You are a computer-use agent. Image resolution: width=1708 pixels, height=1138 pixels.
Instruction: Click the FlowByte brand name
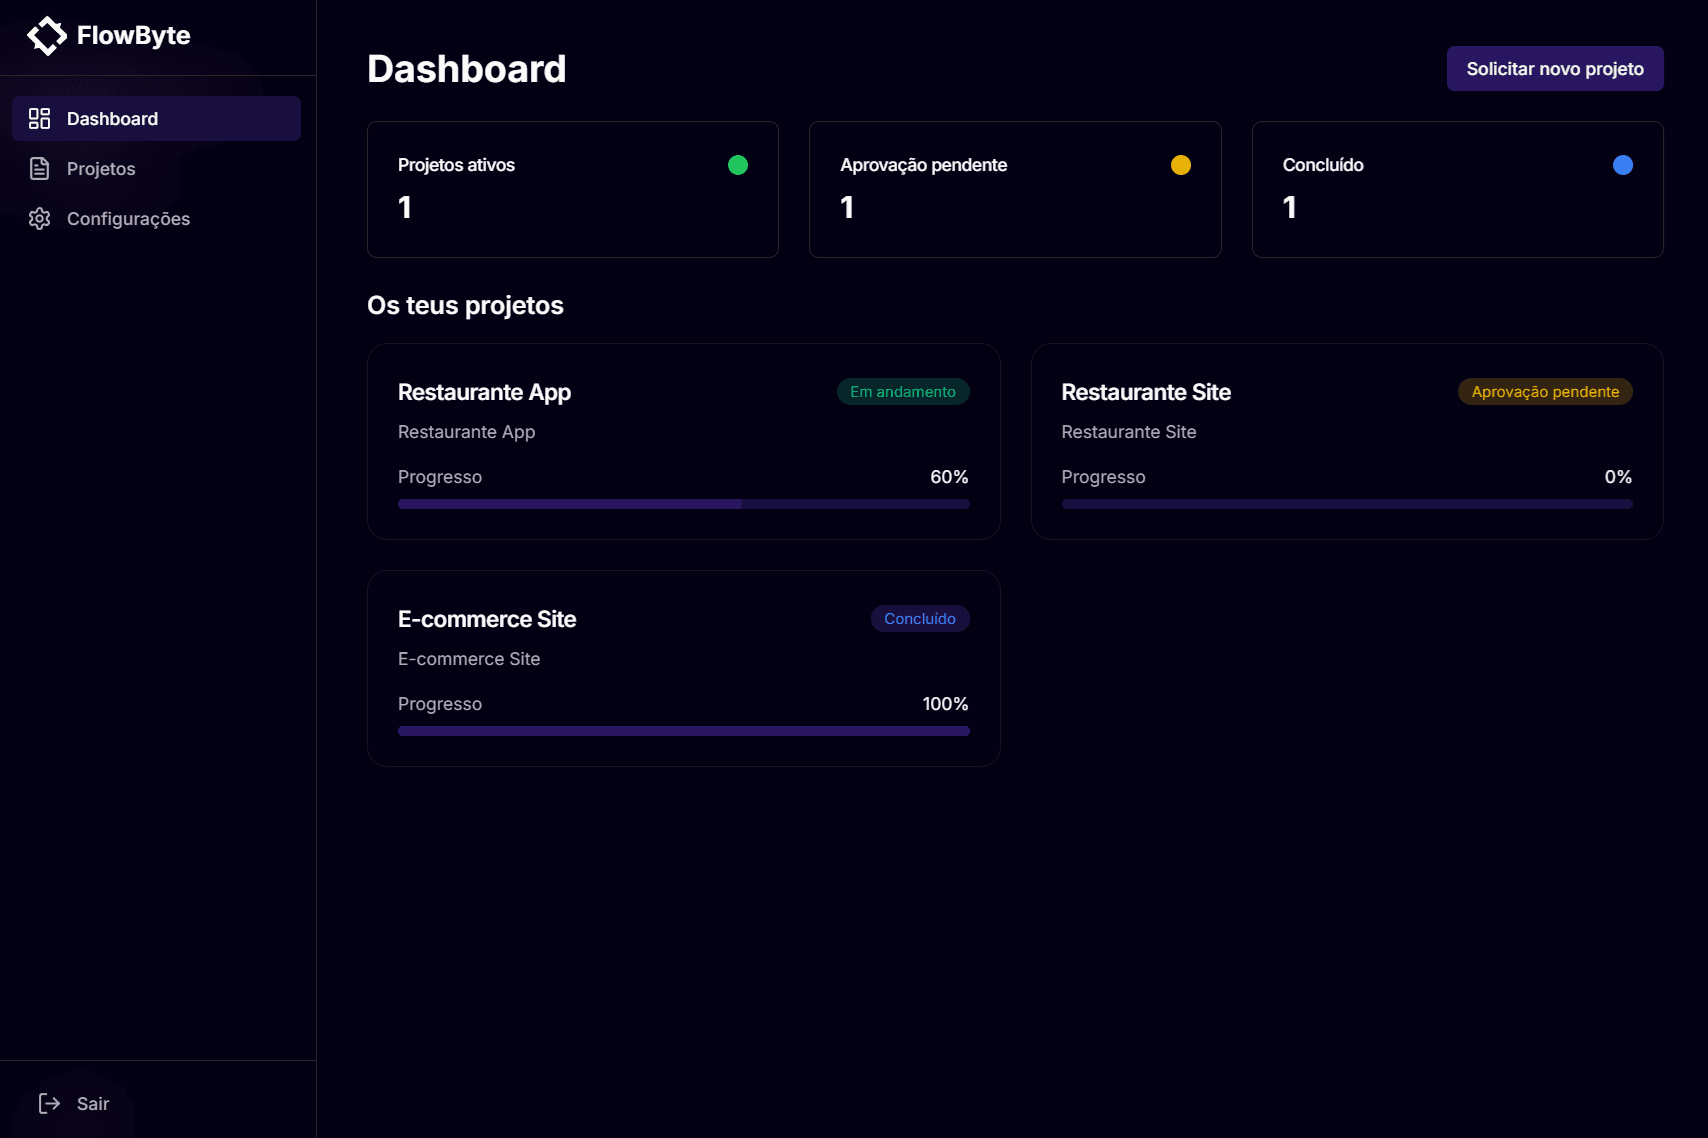click(134, 36)
